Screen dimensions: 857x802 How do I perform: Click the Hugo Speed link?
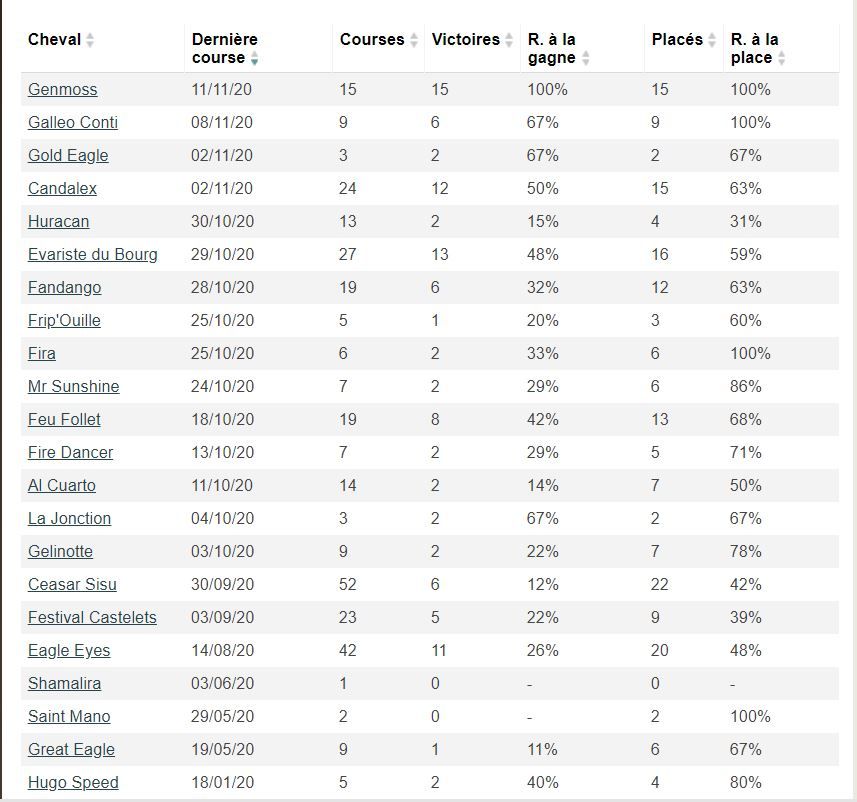point(73,782)
